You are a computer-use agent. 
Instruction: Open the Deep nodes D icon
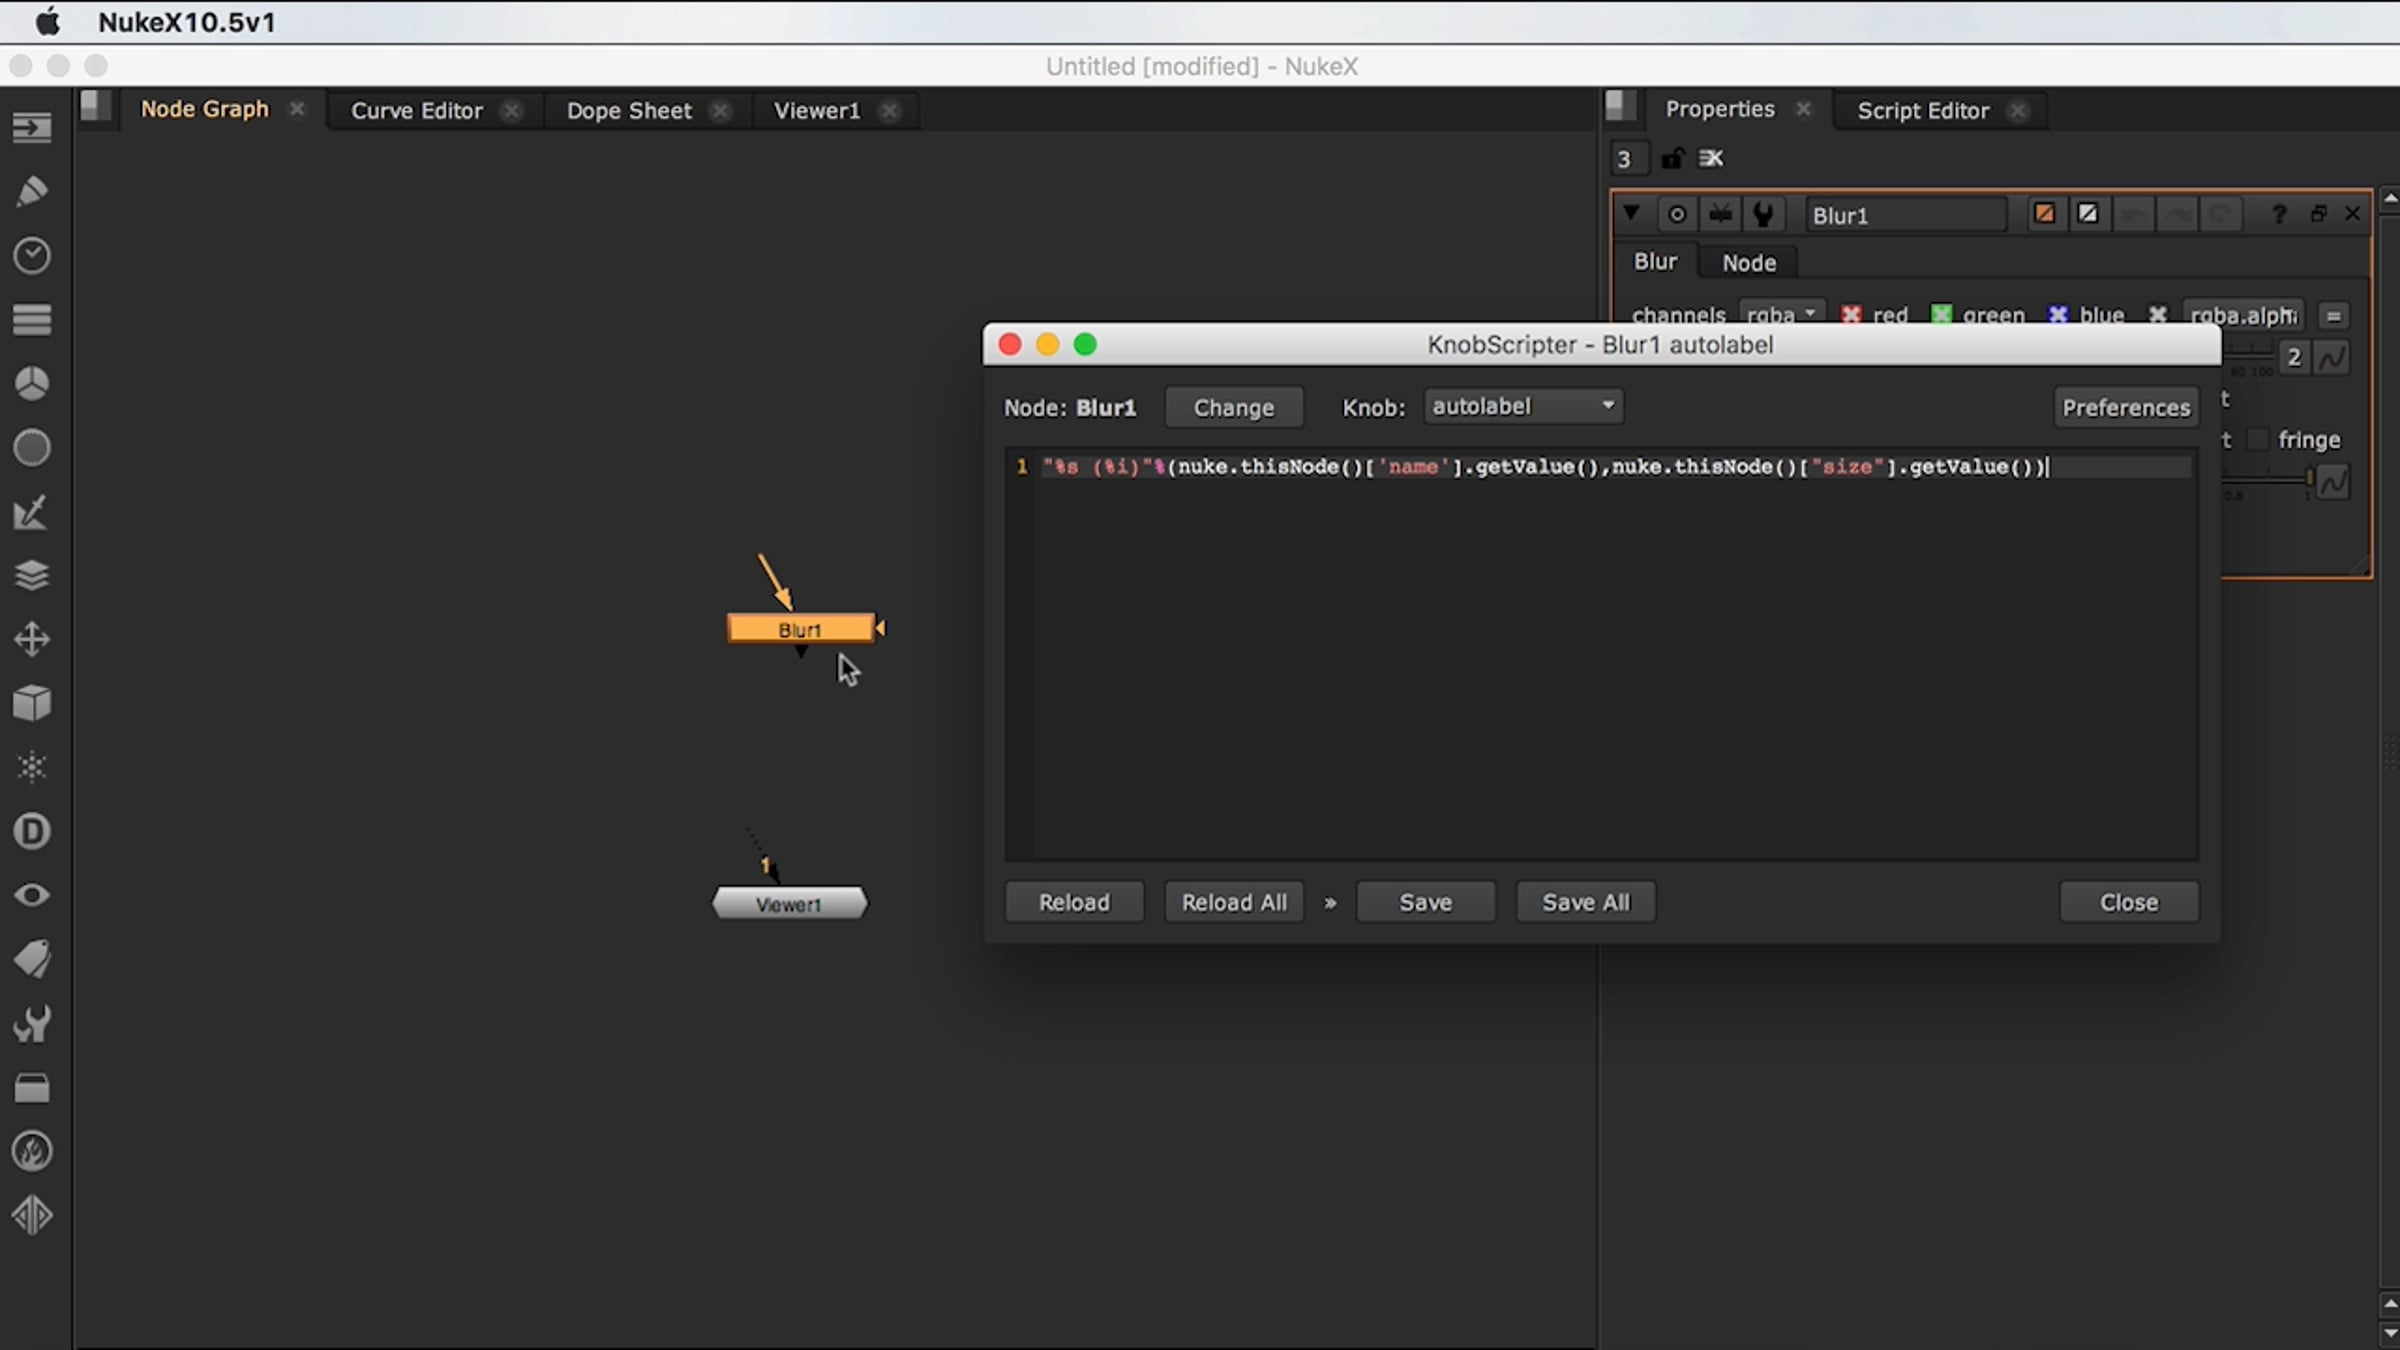click(x=32, y=831)
